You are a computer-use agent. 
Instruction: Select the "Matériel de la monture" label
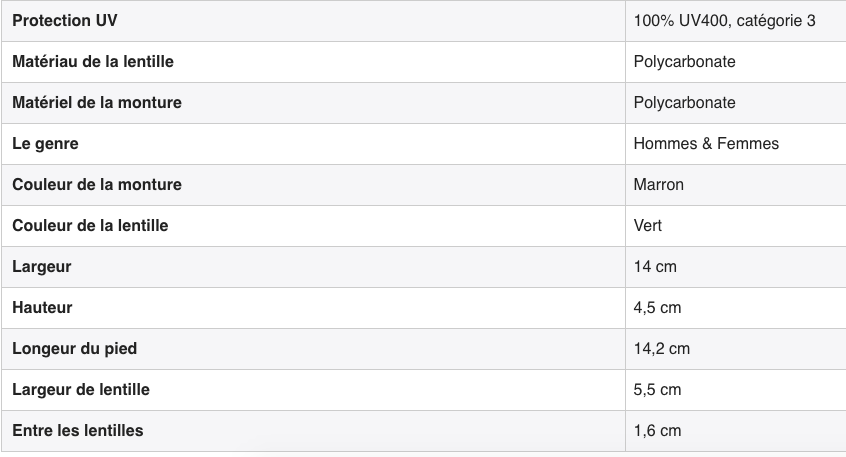point(97,103)
